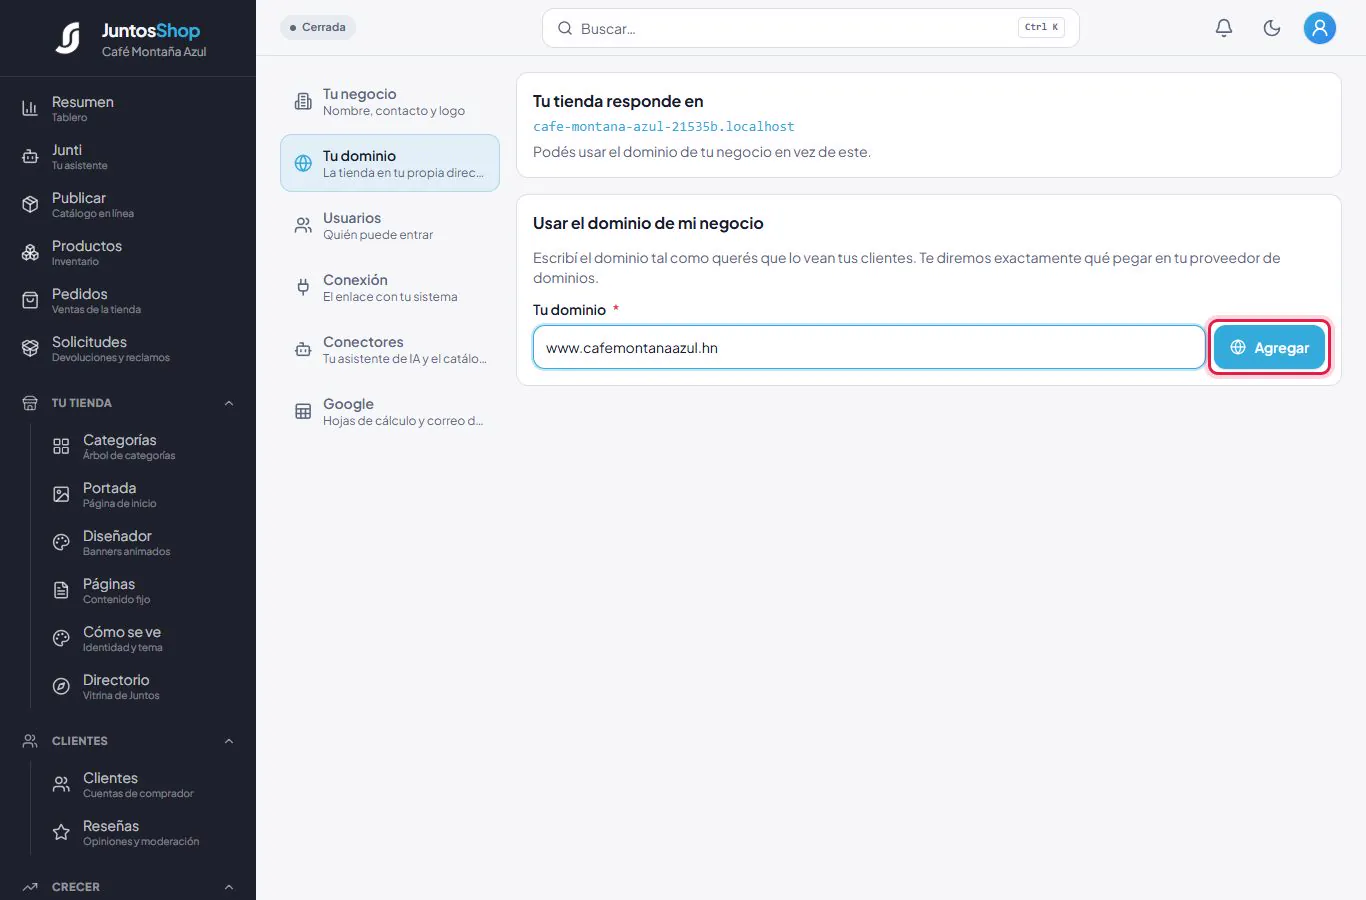
Task: Click the Páginas document icon
Action: (61, 590)
